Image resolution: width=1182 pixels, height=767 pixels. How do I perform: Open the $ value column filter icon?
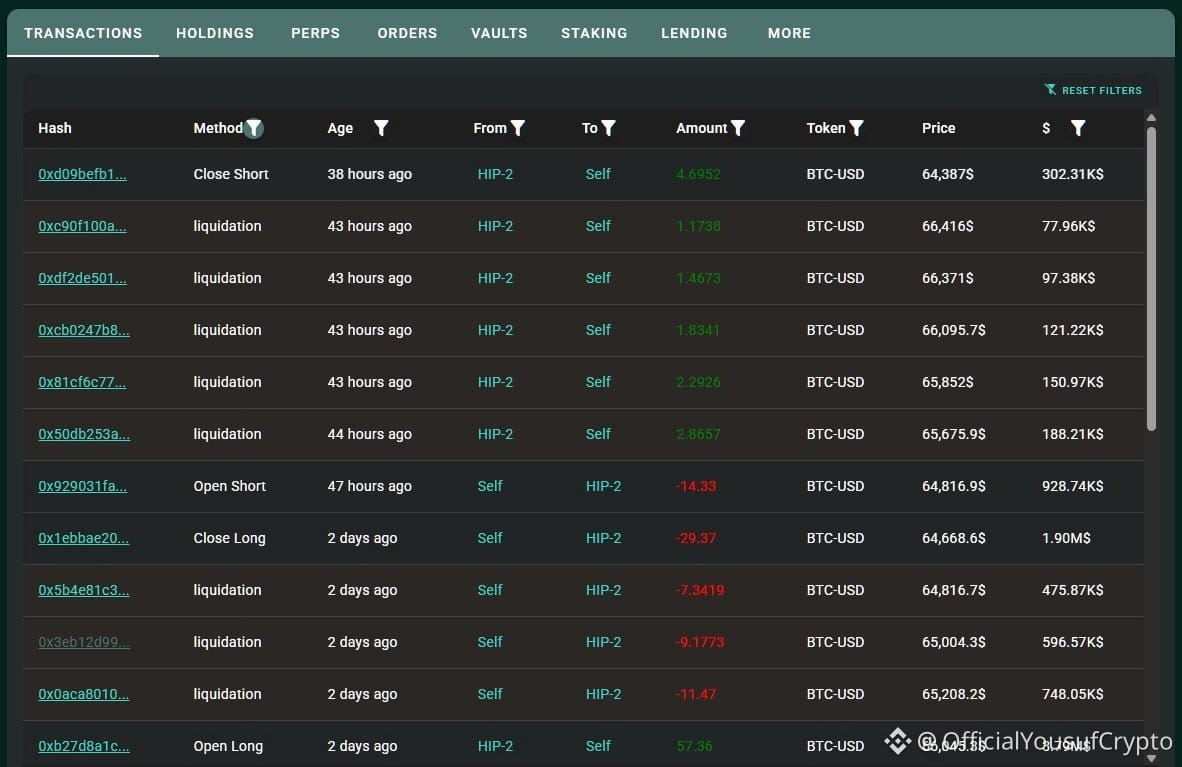point(1079,128)
